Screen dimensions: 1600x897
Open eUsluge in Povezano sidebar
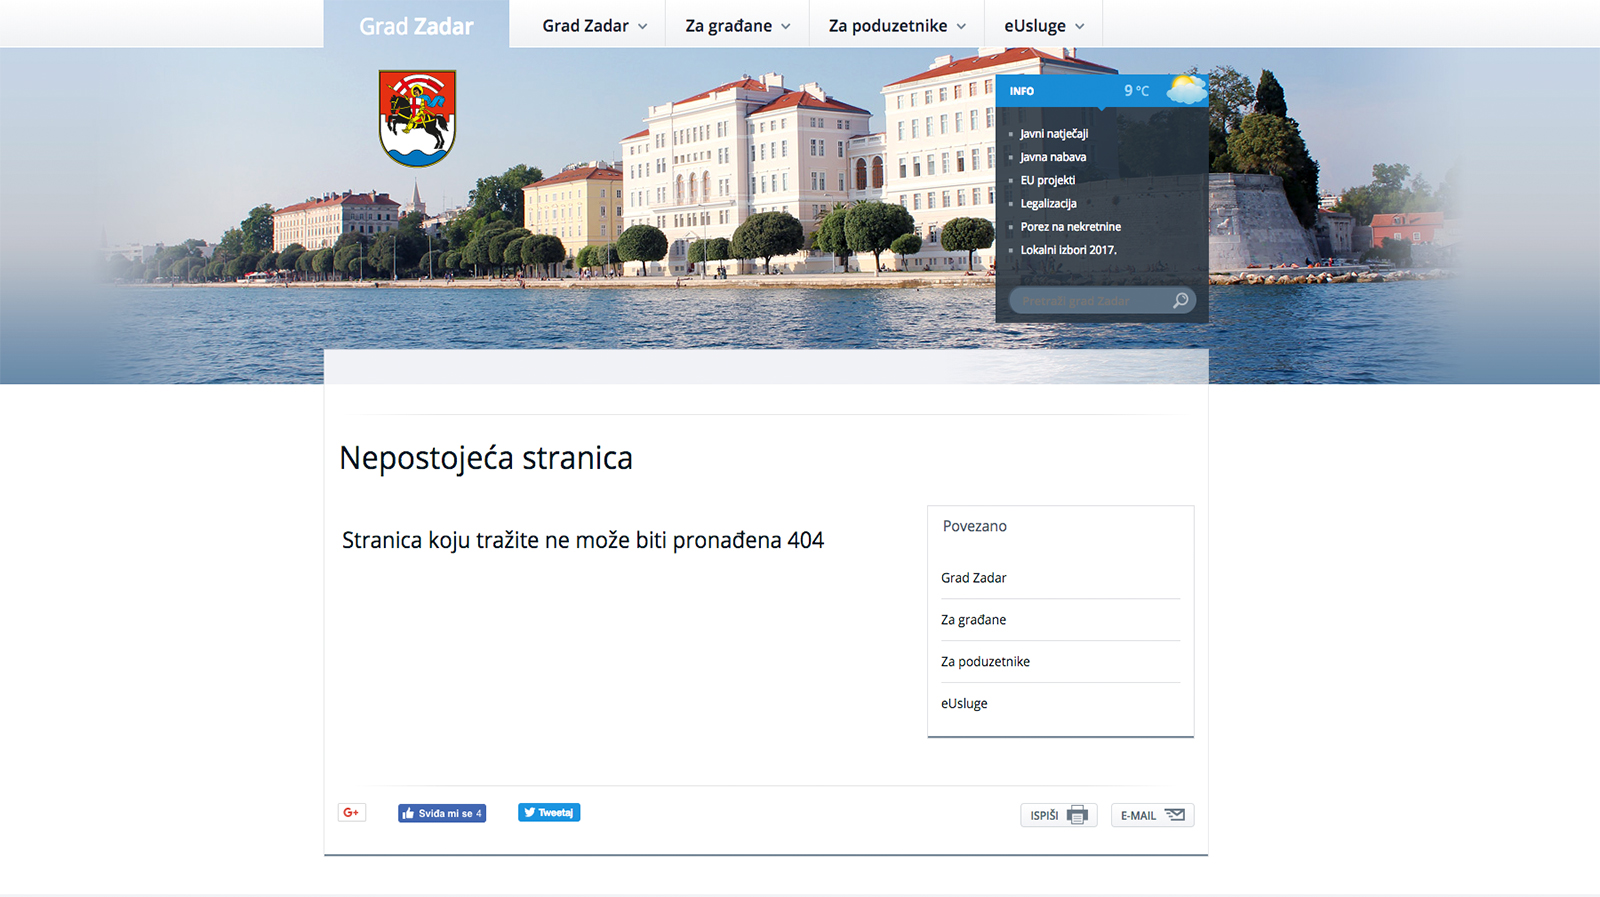click(x=964, y=704)
